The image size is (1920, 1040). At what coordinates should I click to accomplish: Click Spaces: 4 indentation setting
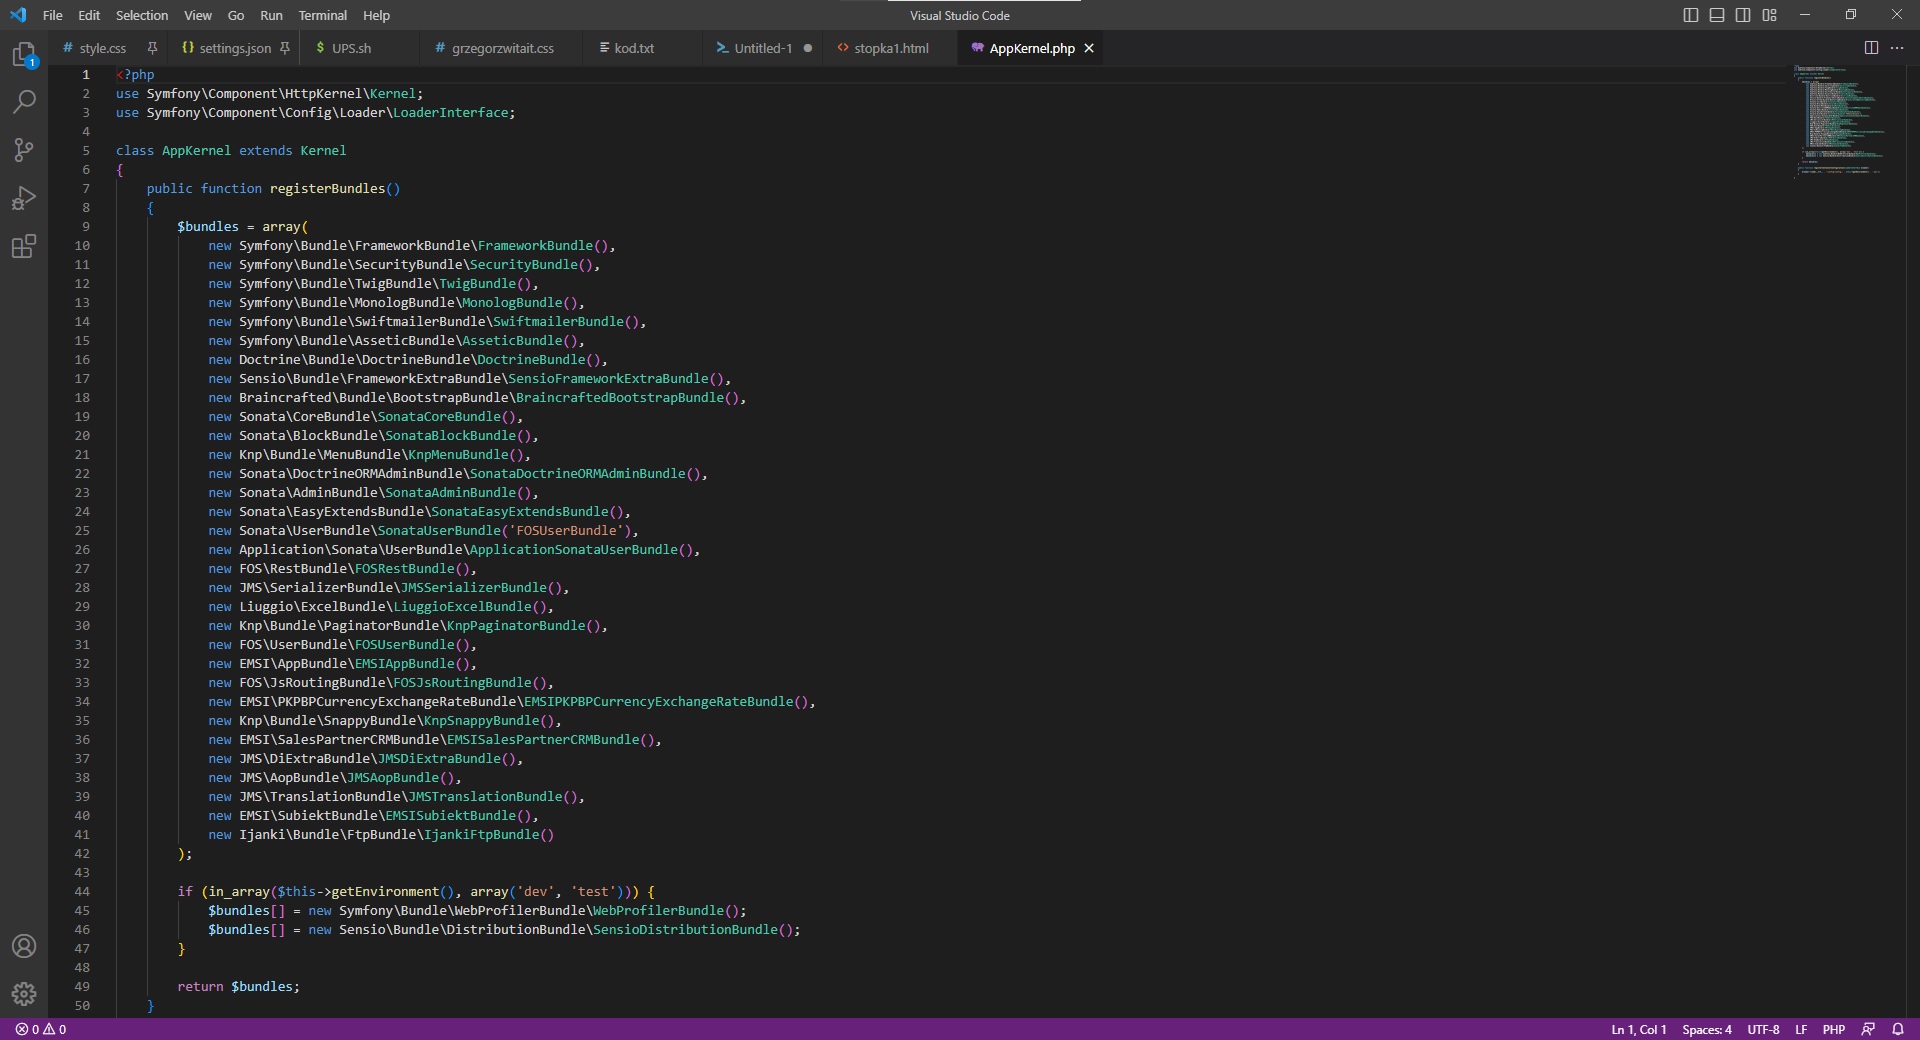(x=1706, y=1029)
